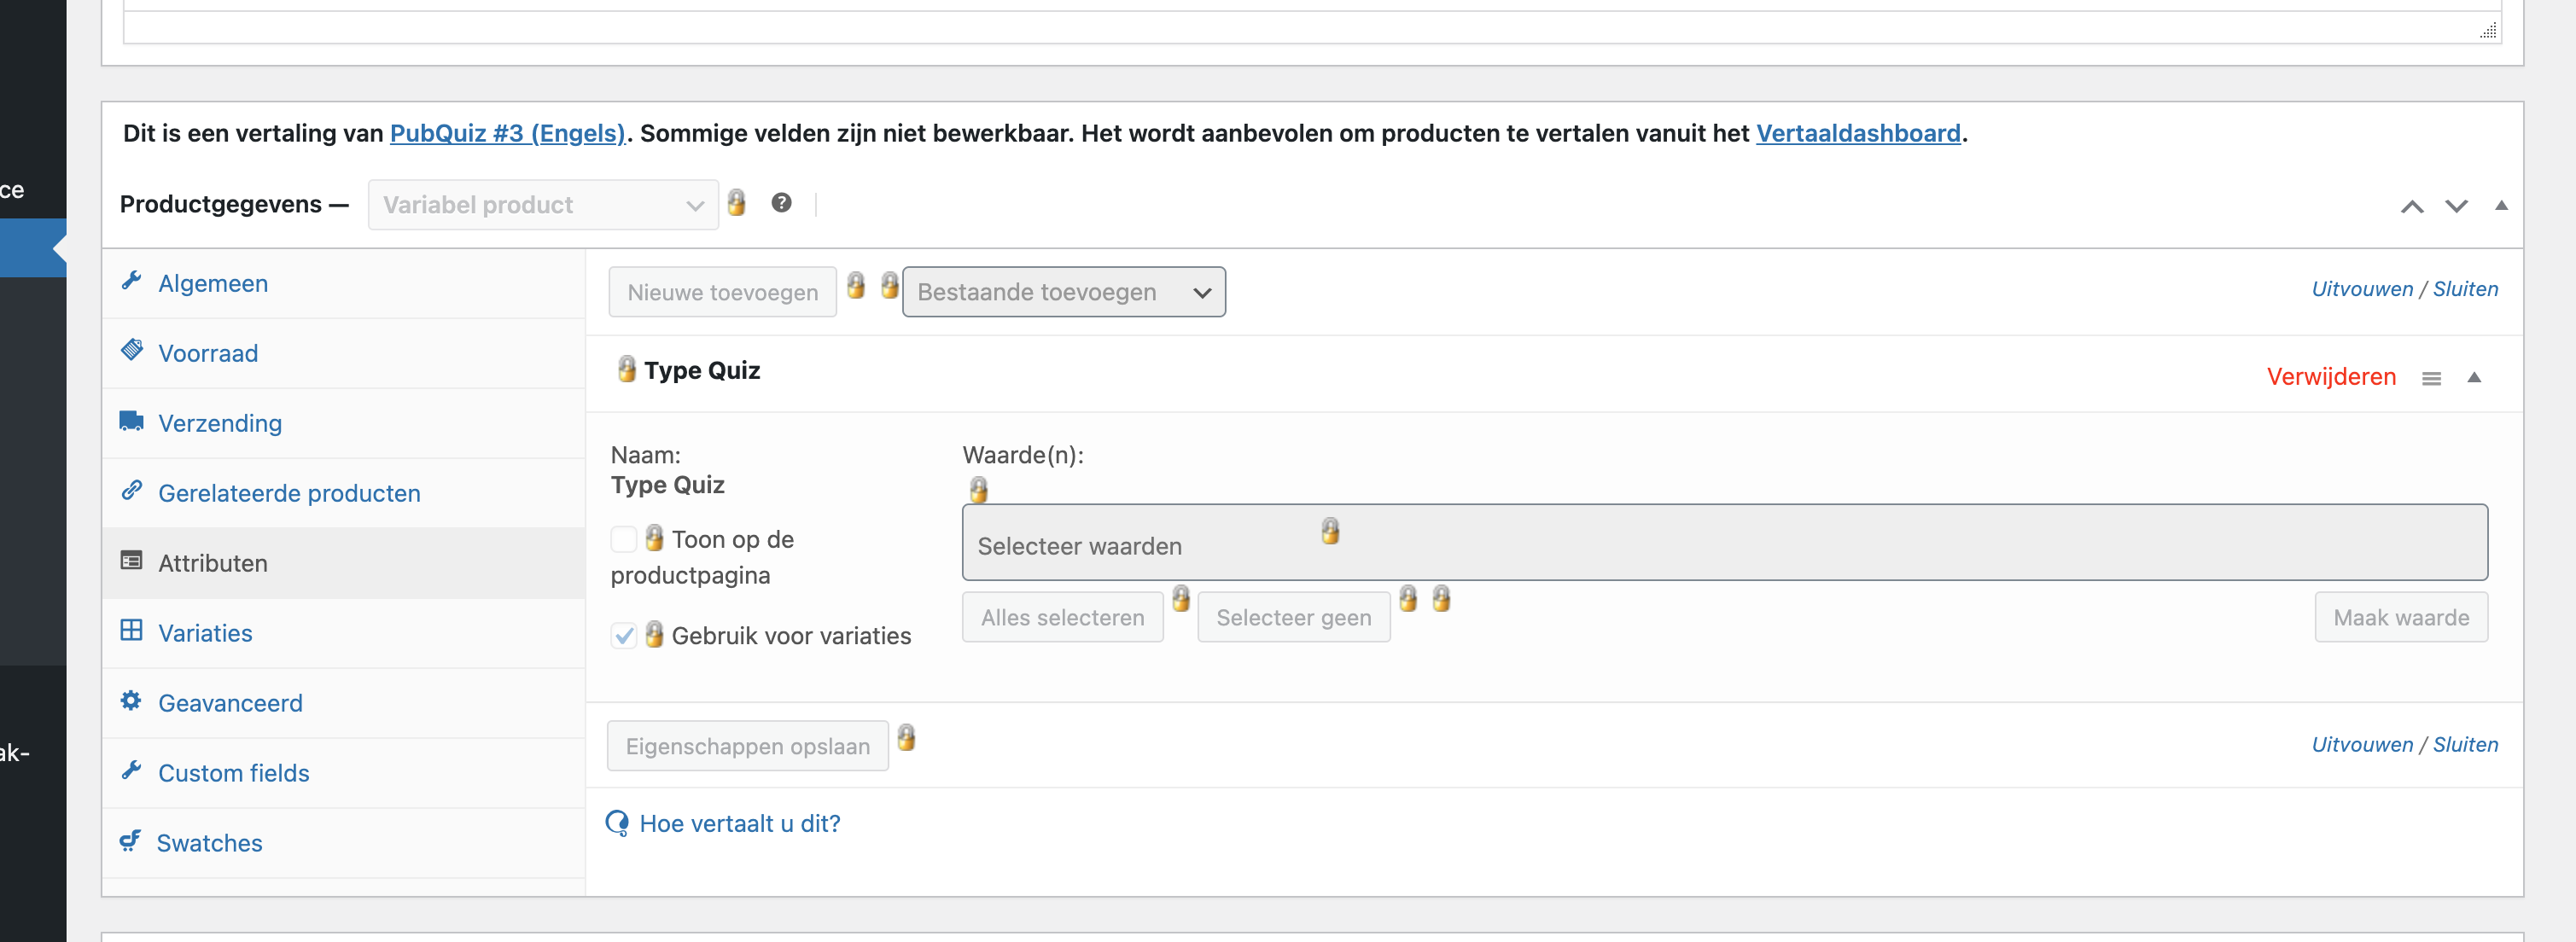The width and height of the screenshot is (2576, 942).
Task: Click the help bubble icon before Hoe vertaalt
Action: click(618, 823)
